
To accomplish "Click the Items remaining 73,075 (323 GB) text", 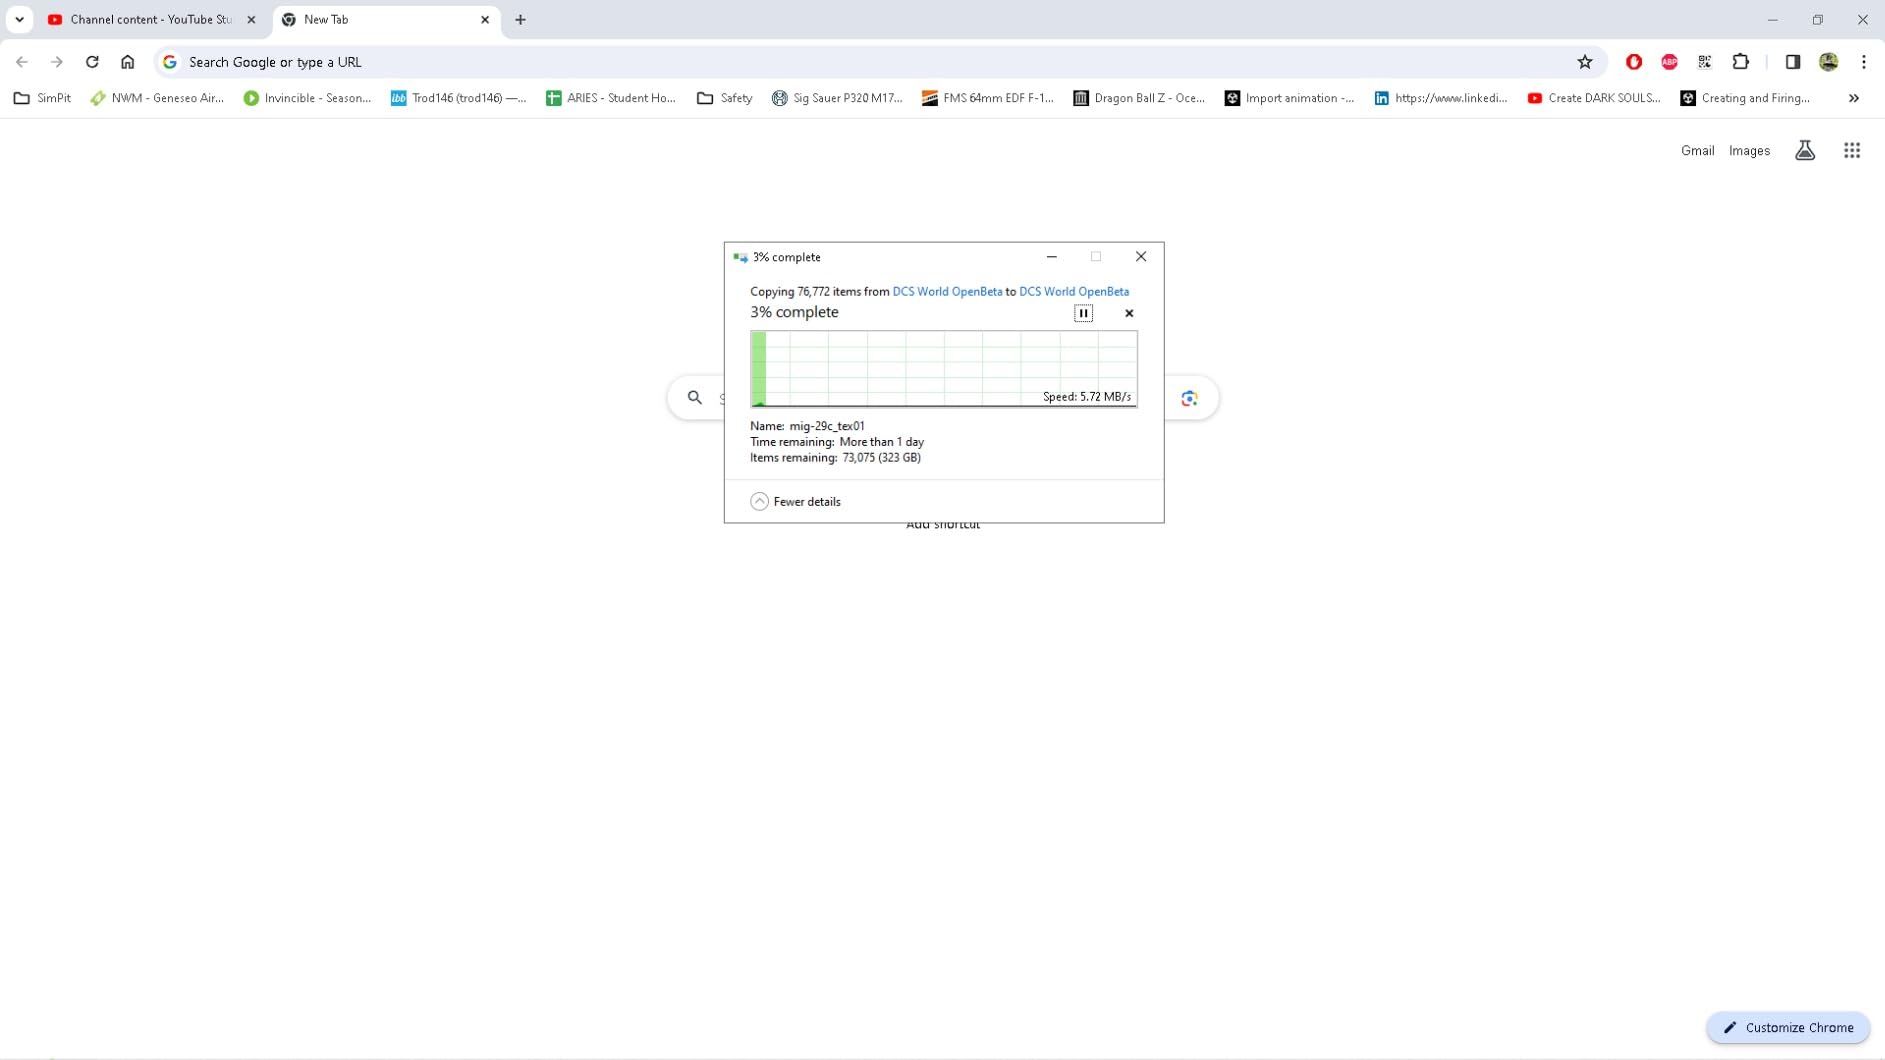I will click(x=836, y=458).
